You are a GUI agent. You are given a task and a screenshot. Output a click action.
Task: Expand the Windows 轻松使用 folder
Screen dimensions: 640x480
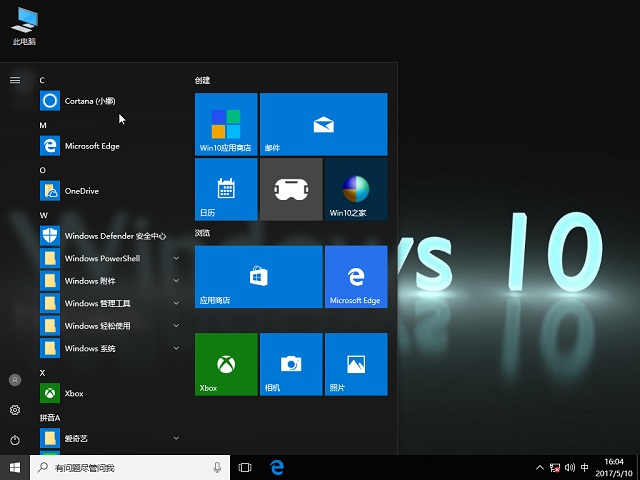(110, 325)
